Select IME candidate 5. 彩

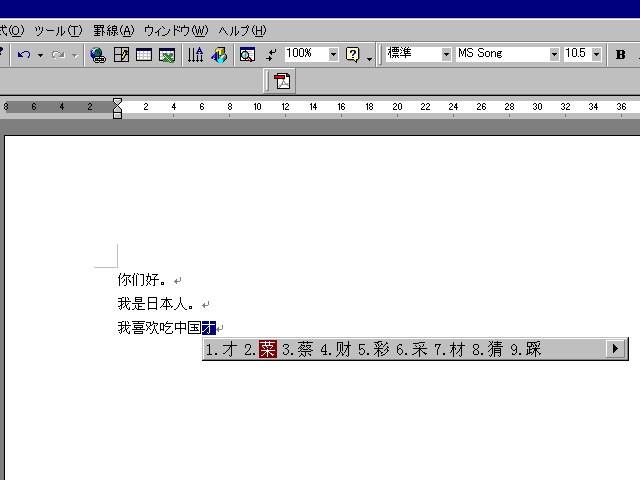click(374, 349)
